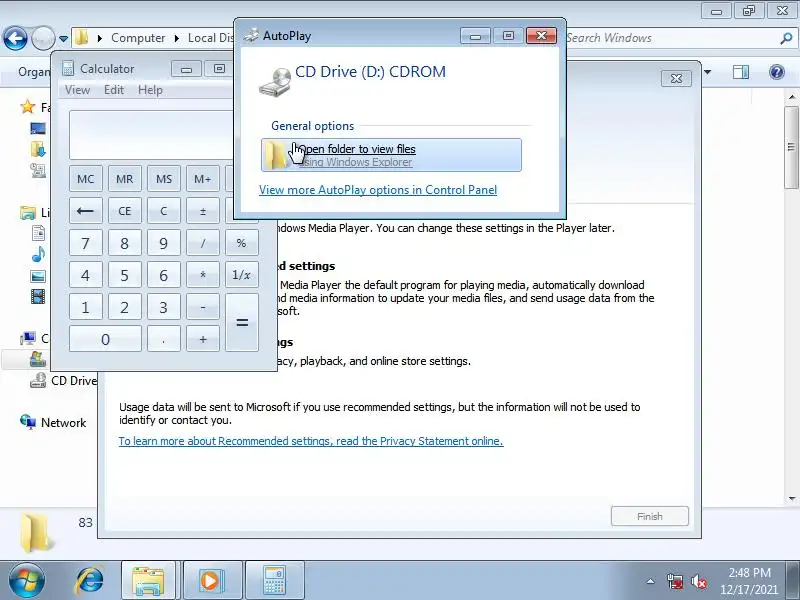Select the Music library icon
The width and height of the screenshot is (800, 600).
pos(38,254)
